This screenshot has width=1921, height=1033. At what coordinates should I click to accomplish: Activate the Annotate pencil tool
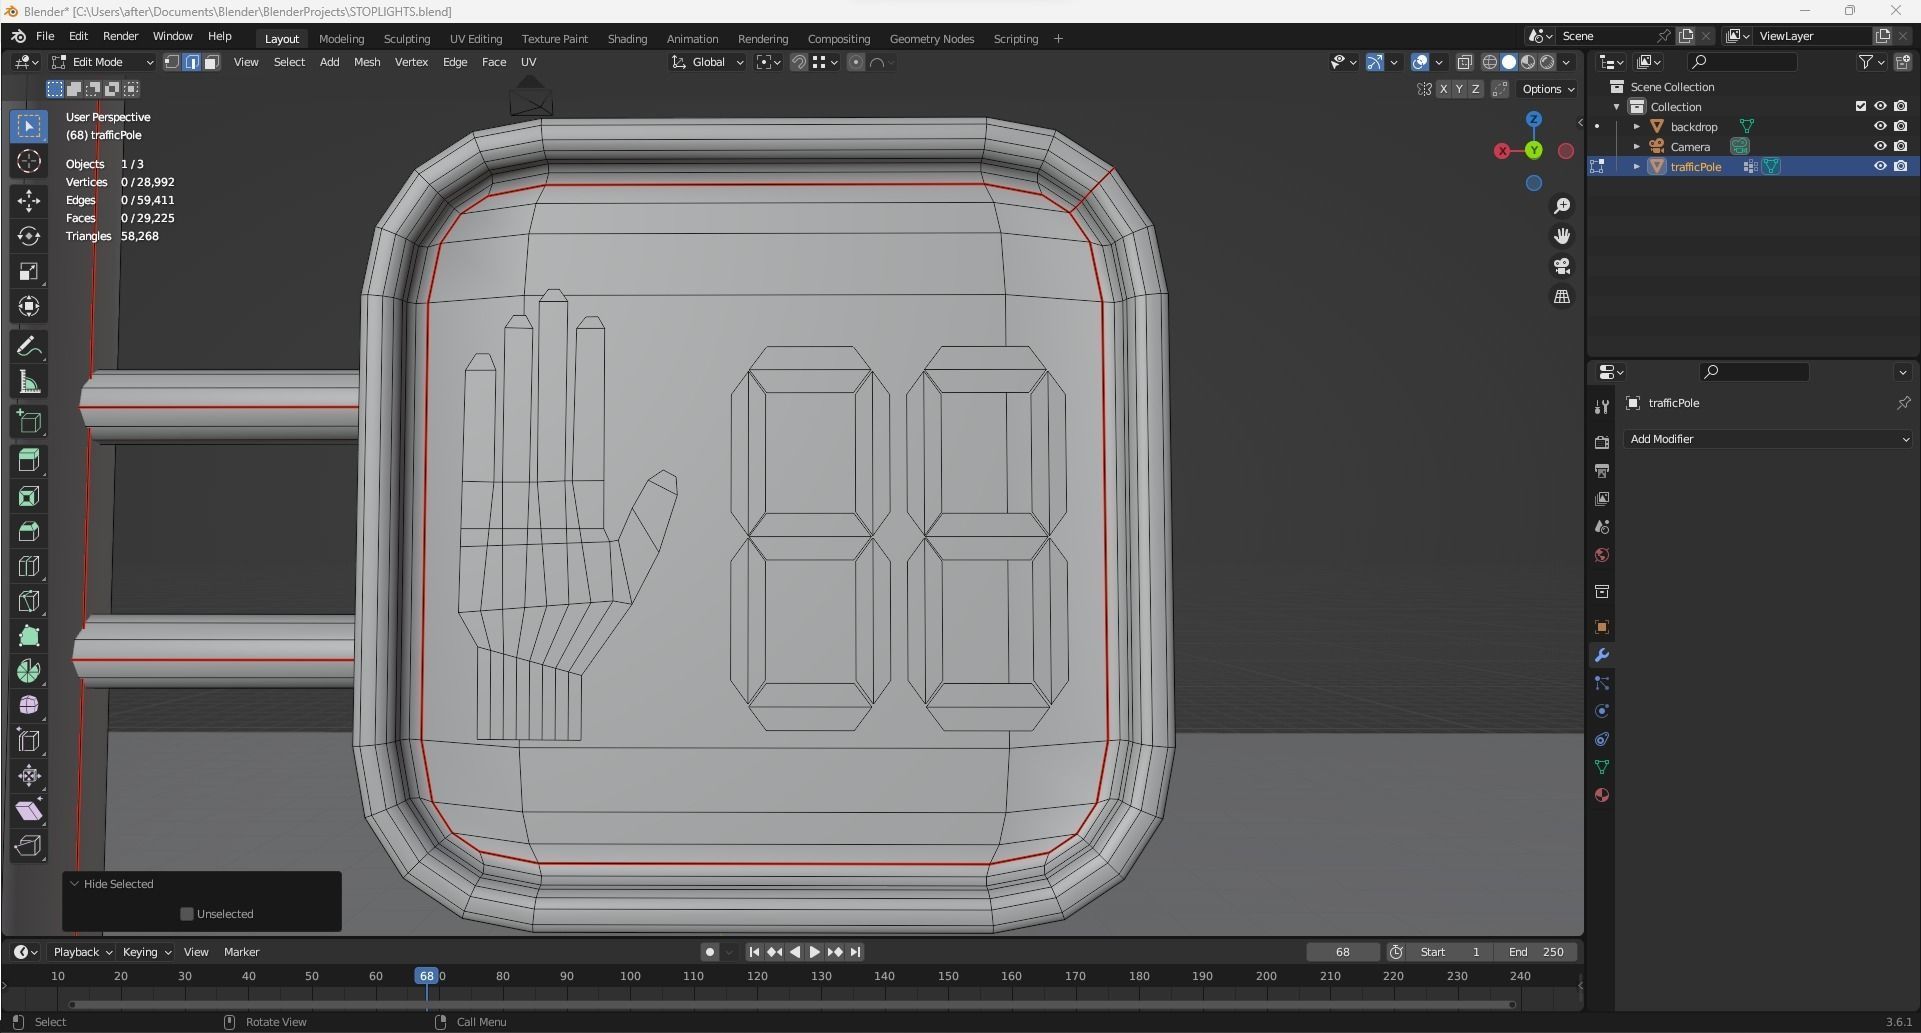[x=29, y=347]
